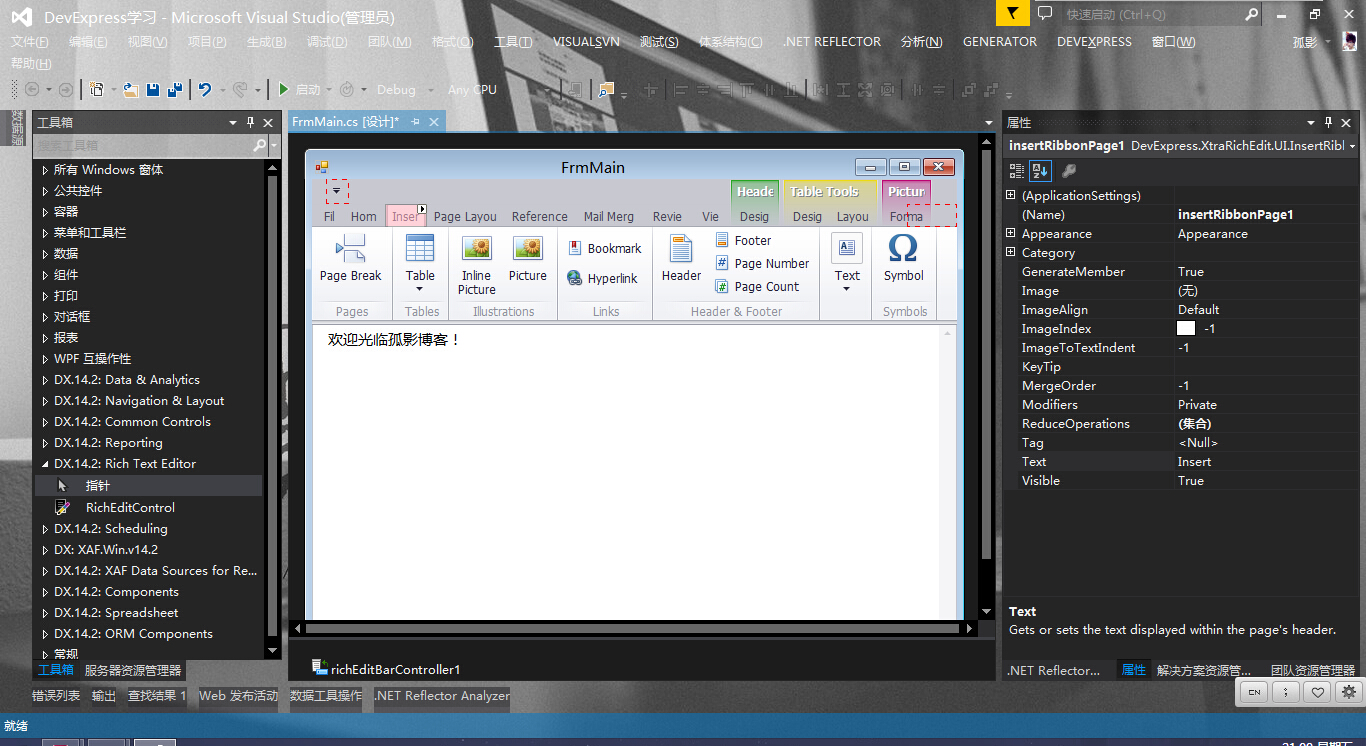Image resolution: width=1366 pixels, height=746 pixels.
Task: Click Page Number in Header & Footer
Action: 762,263
